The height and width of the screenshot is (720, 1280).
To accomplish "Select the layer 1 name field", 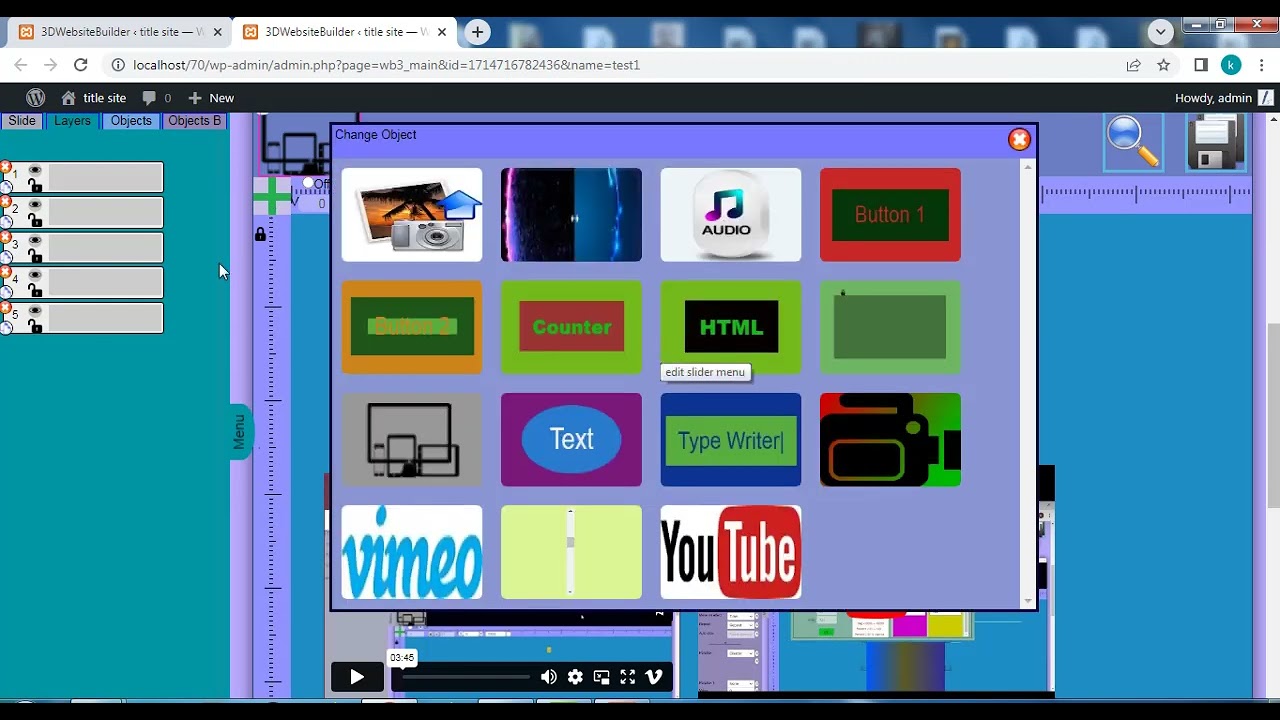I will (105, 178).
